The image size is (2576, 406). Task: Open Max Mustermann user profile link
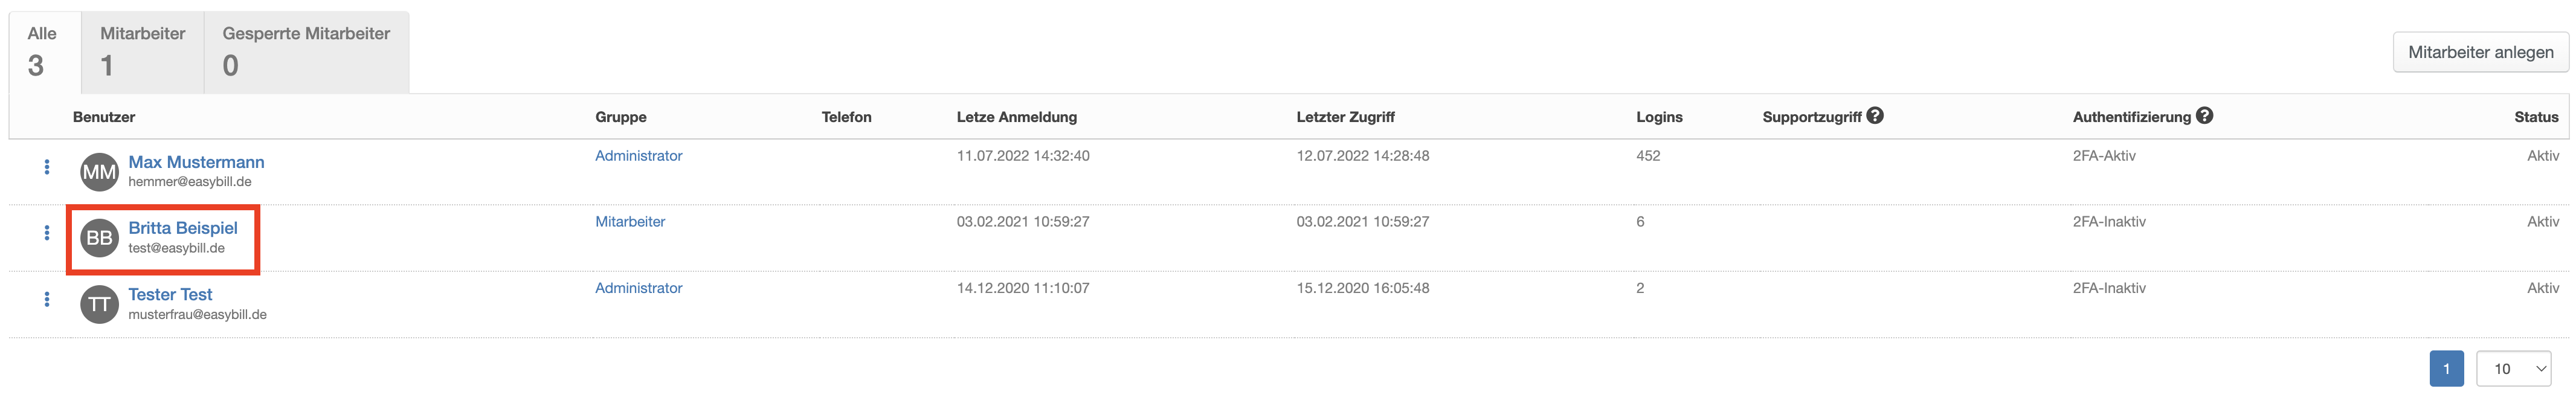click(196, 162)
